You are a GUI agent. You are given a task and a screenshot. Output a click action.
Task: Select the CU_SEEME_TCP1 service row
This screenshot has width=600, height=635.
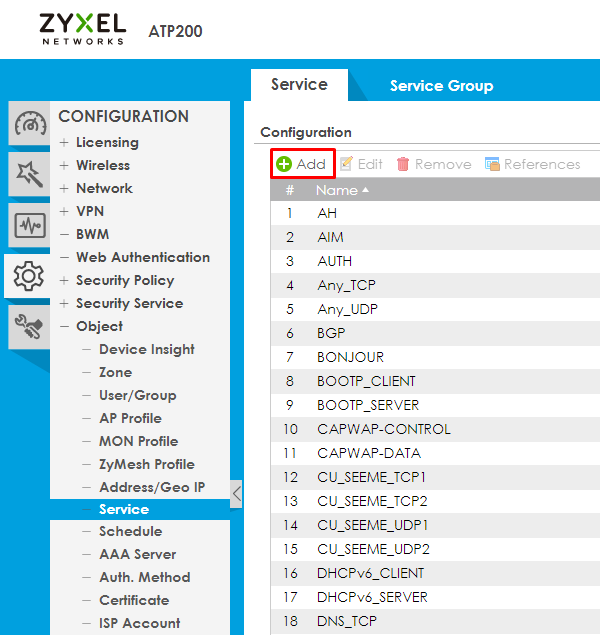(435, 477)
